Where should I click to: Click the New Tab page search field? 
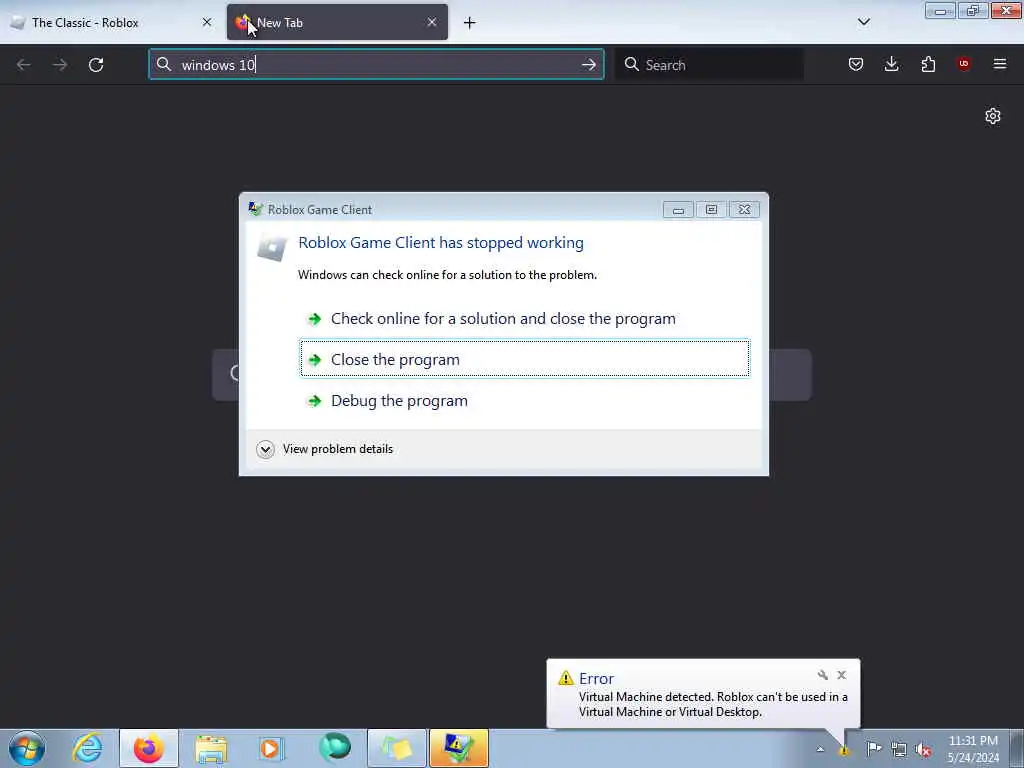point(512,374)
